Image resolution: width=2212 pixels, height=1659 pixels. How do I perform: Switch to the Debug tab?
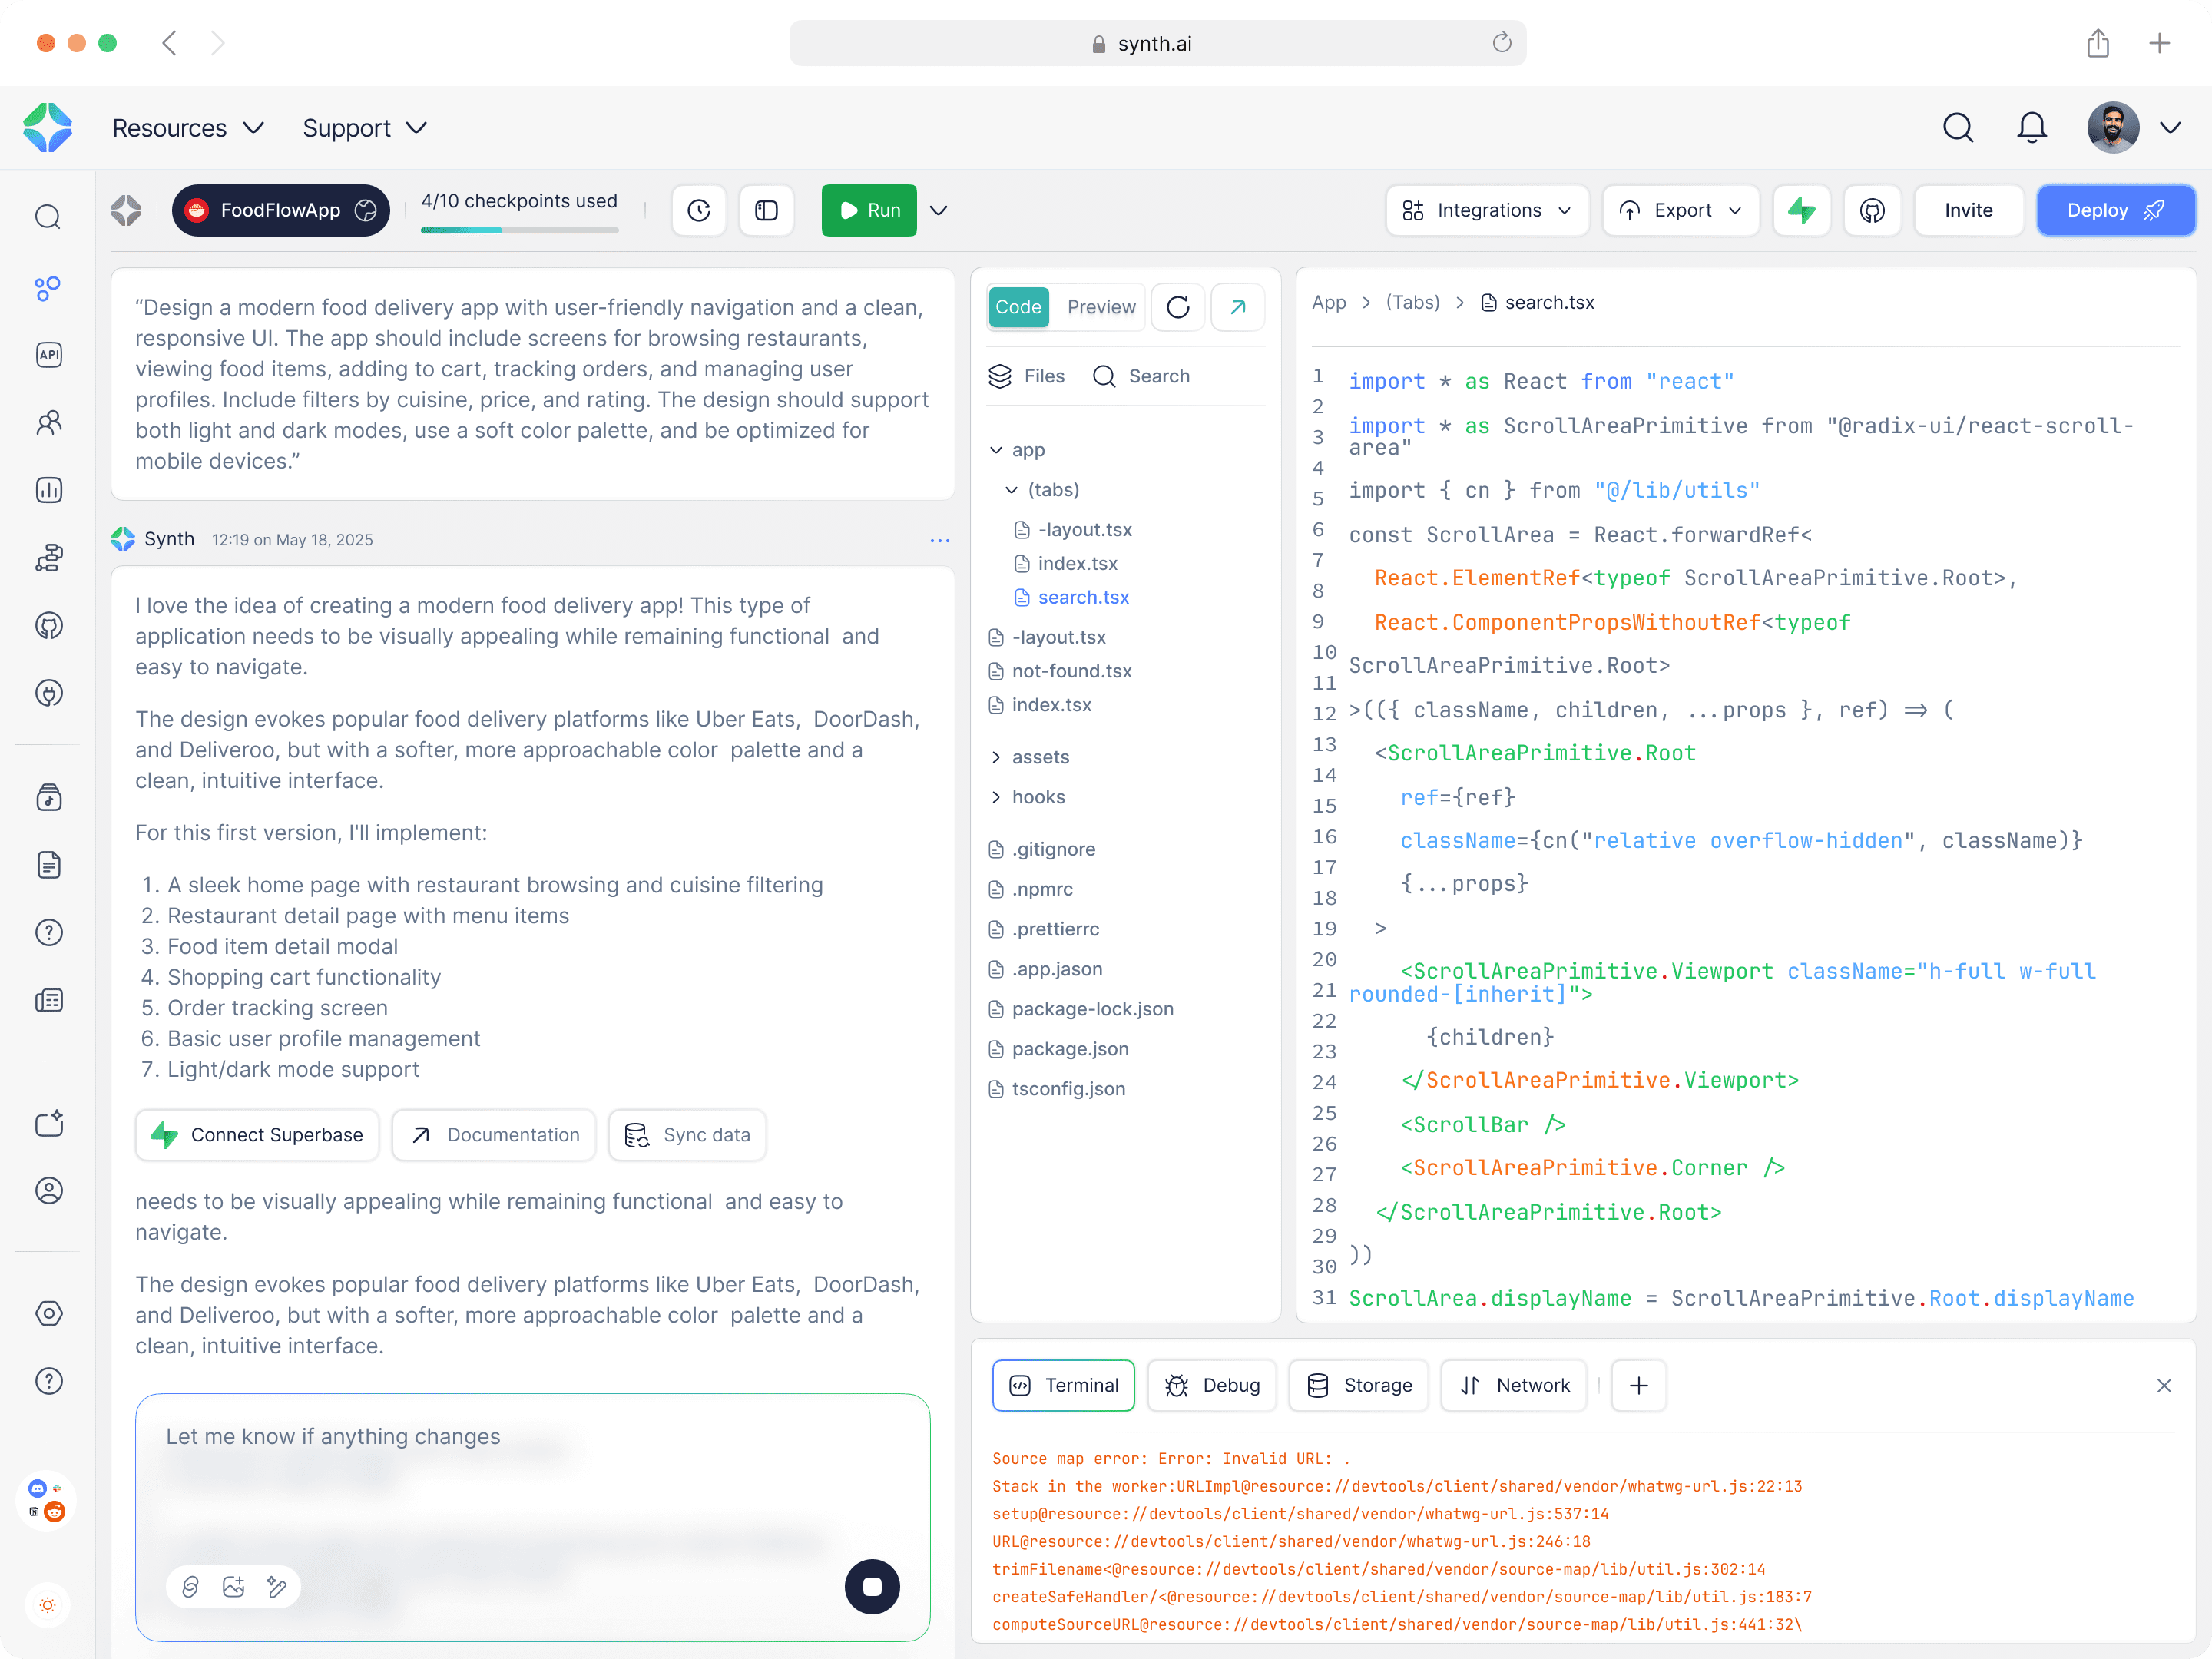click(x=1212, y=1385)
